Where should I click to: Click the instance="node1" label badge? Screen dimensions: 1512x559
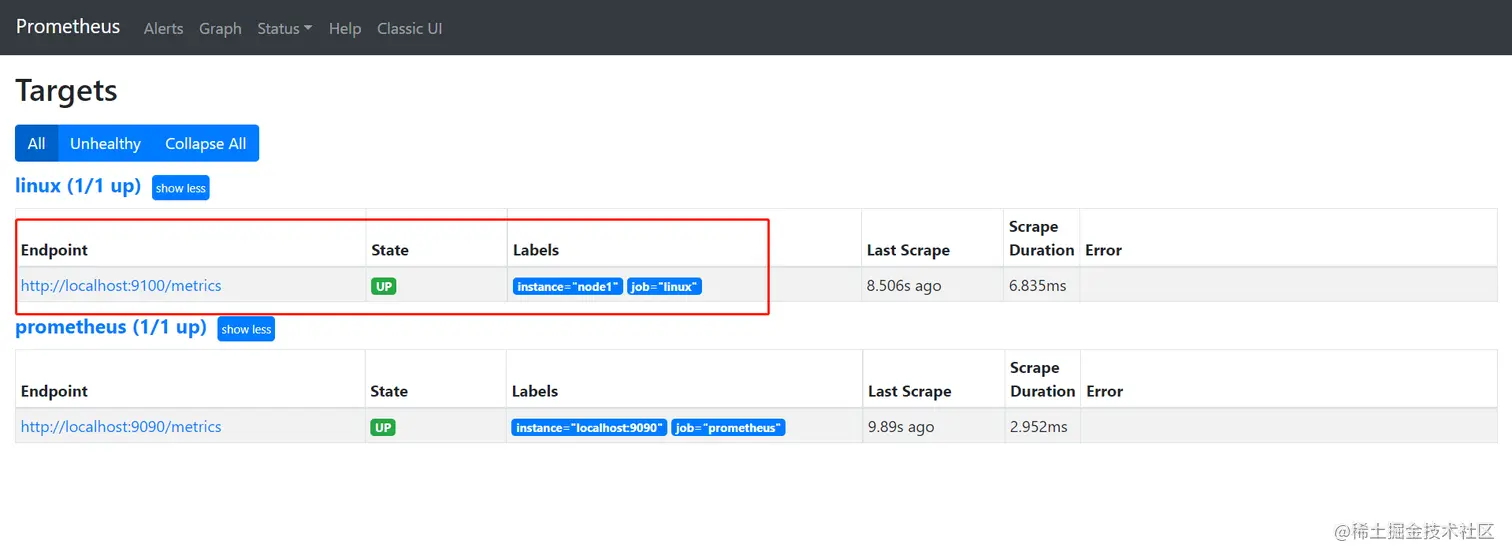[568, 287]
